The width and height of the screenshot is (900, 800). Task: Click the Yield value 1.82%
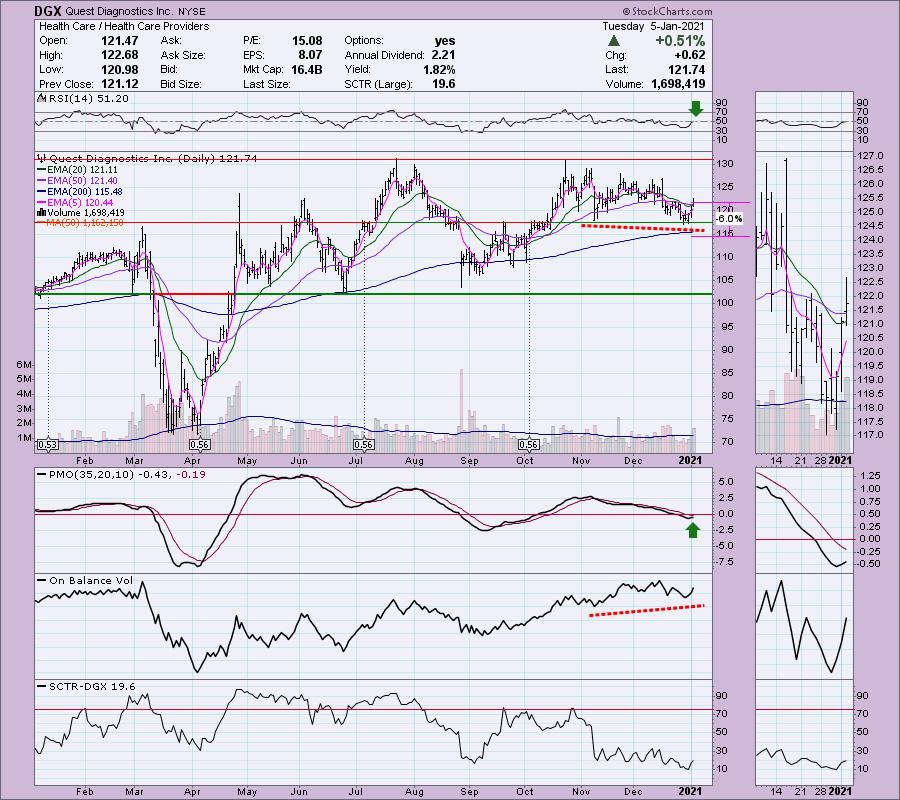[x=439, y=69]
